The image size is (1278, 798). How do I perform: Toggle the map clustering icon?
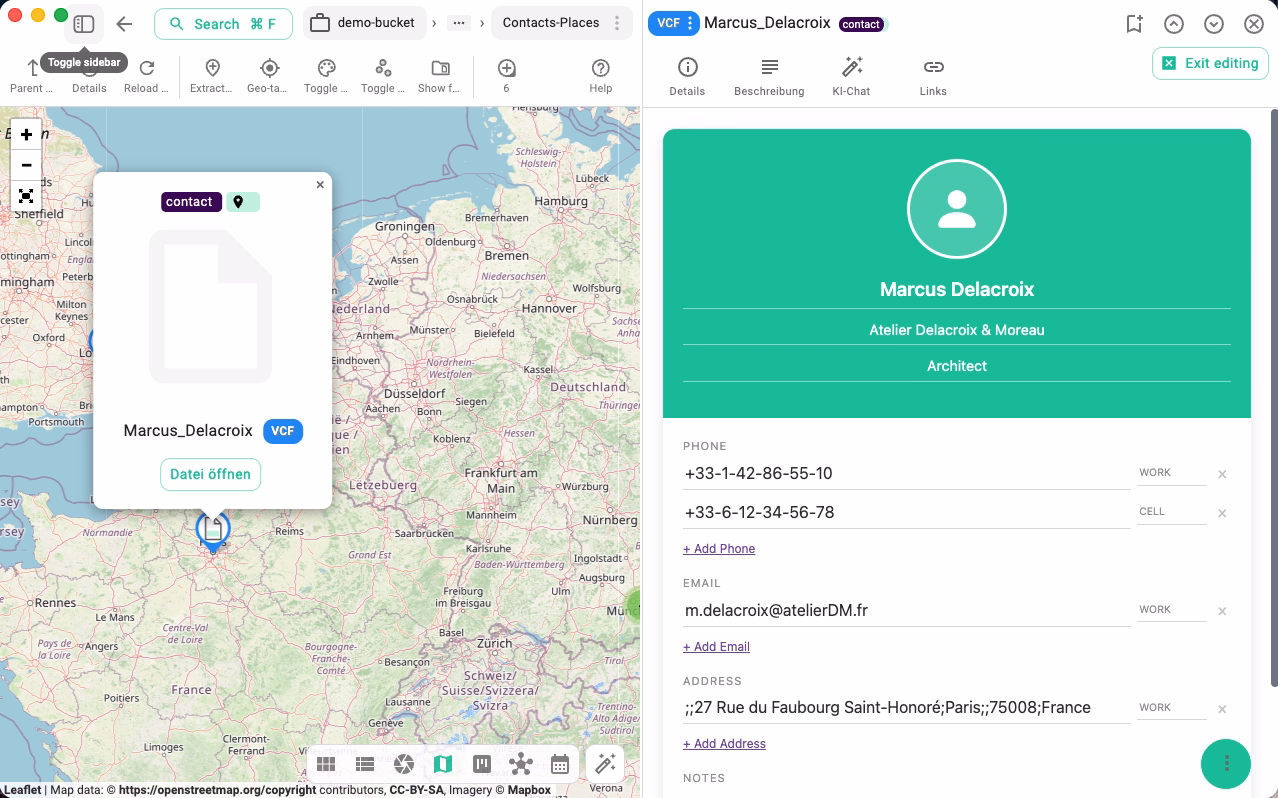[383, 68]
